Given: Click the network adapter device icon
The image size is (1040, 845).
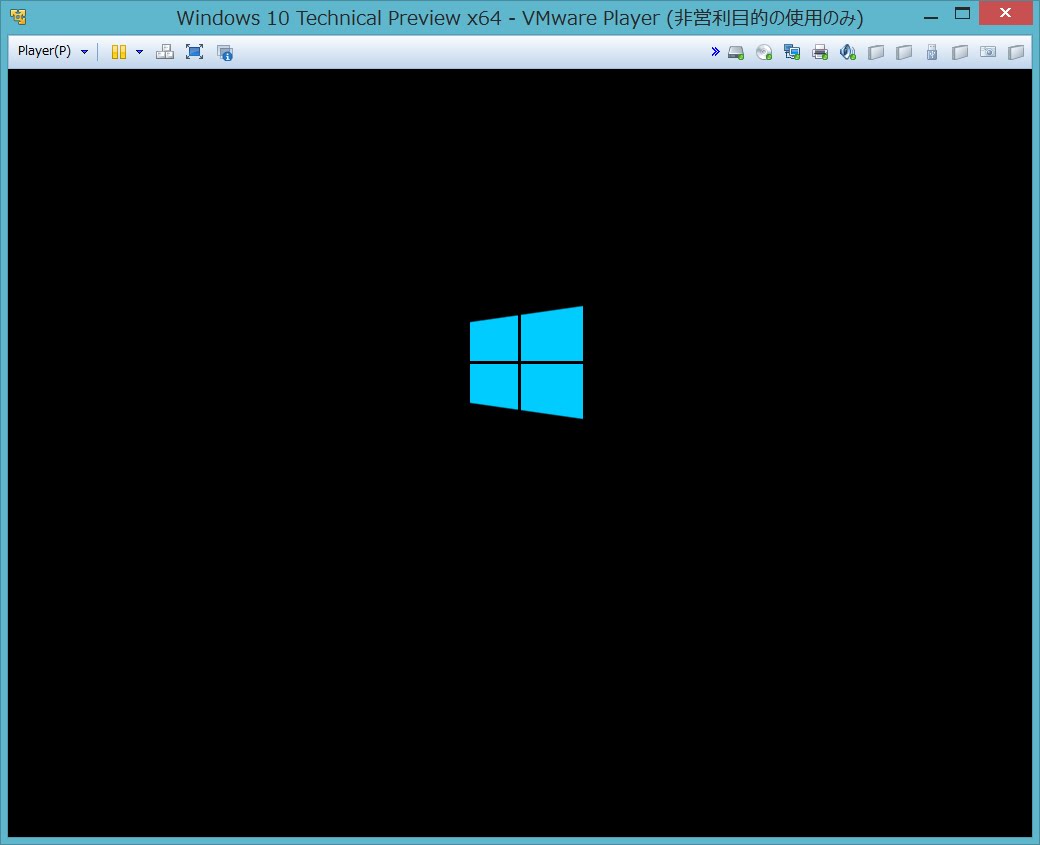Looking at the screenshot, I should pyautogui.click(x=792, y=52).
